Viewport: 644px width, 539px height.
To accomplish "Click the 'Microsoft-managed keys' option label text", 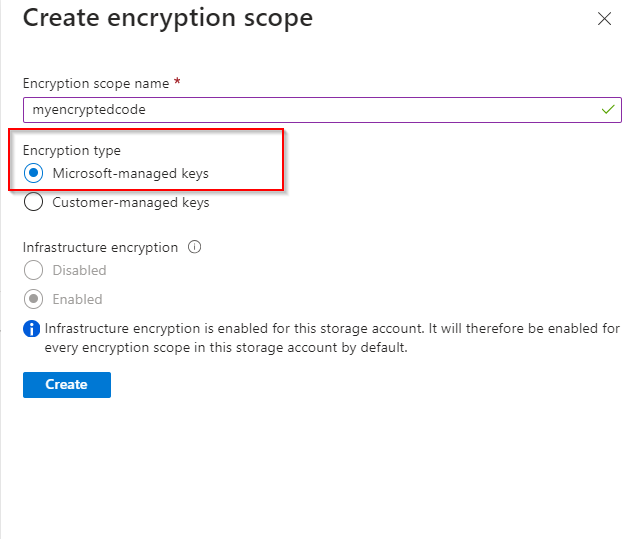I will coord(131,173).
